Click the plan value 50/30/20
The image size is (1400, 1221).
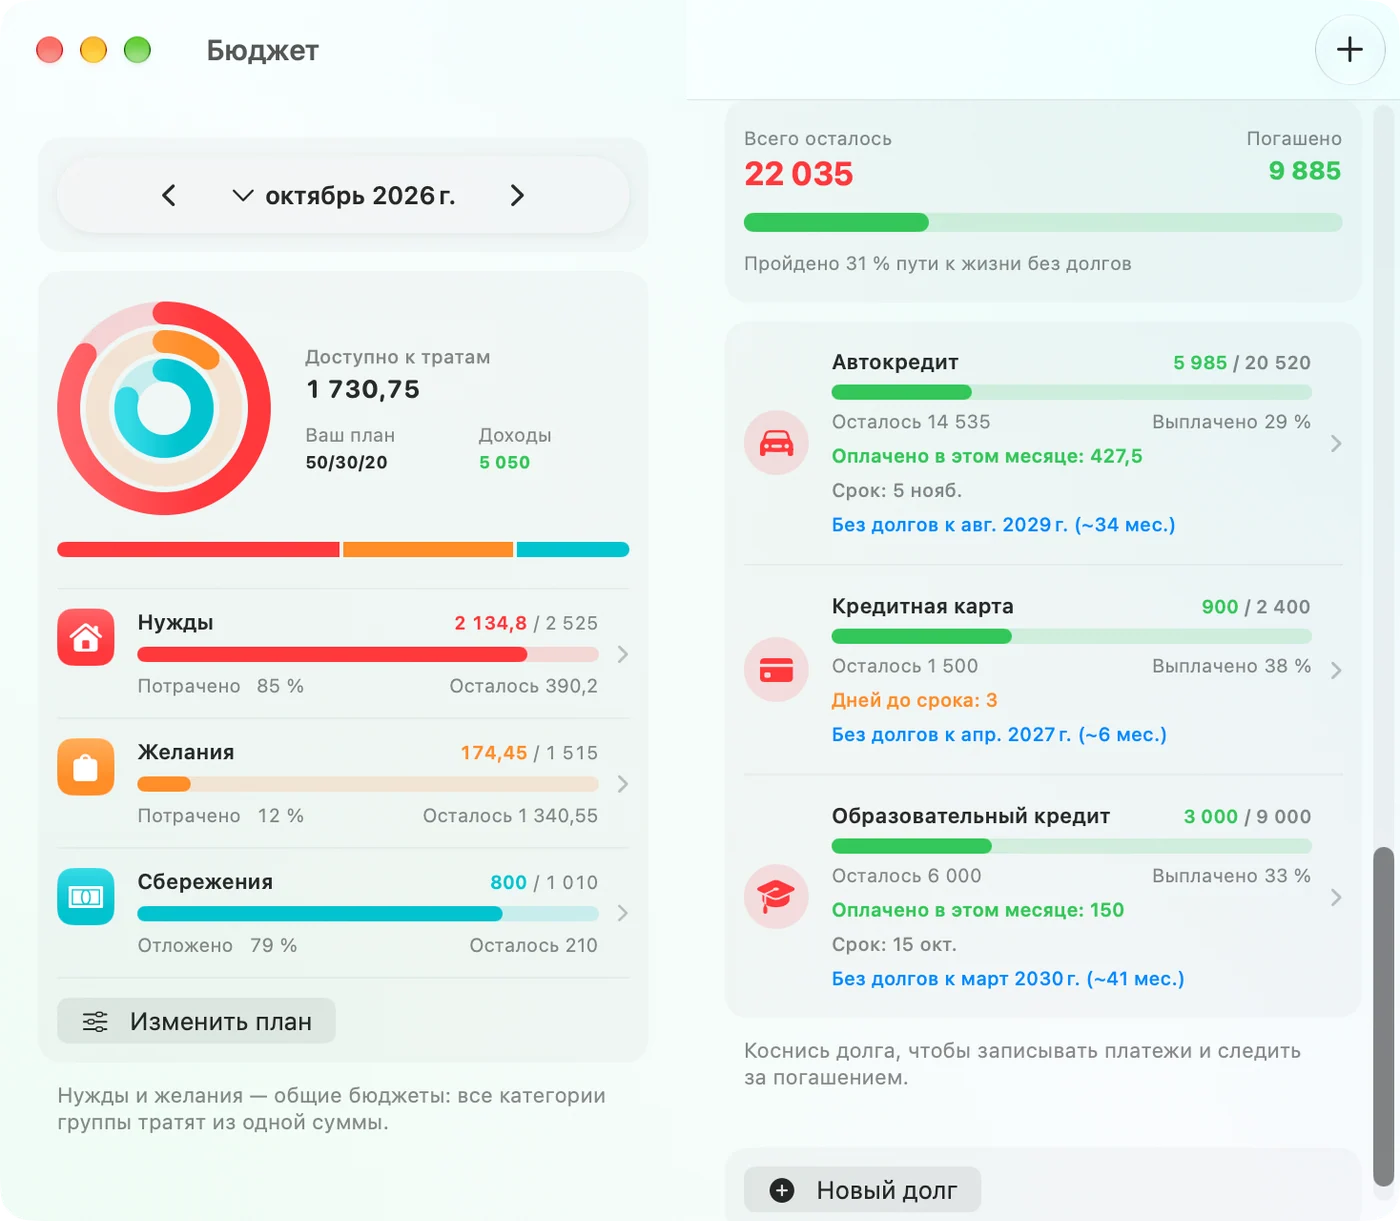point(346,462)
